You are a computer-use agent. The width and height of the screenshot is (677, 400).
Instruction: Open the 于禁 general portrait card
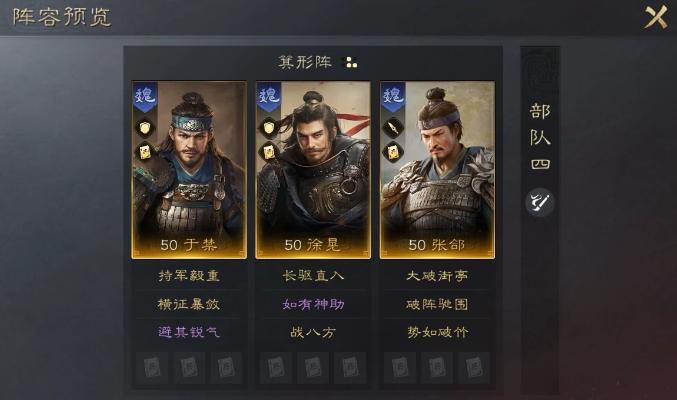[189, 170]
